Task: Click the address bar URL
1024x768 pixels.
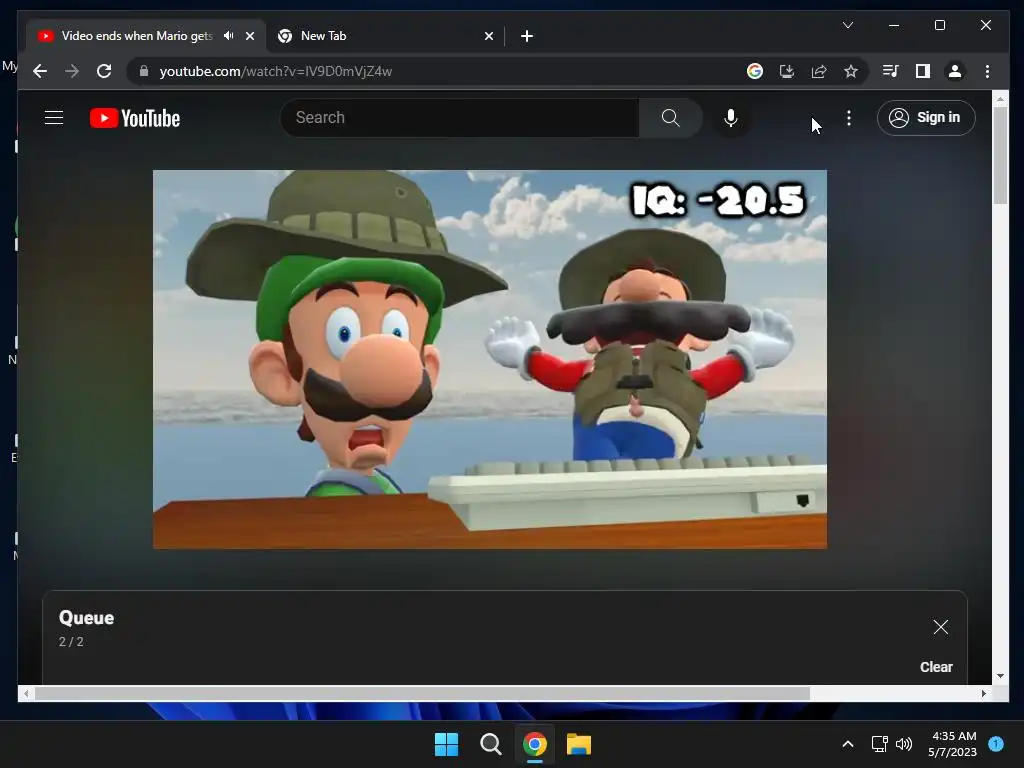Action: pyautogui.click(x=276, y=71)
